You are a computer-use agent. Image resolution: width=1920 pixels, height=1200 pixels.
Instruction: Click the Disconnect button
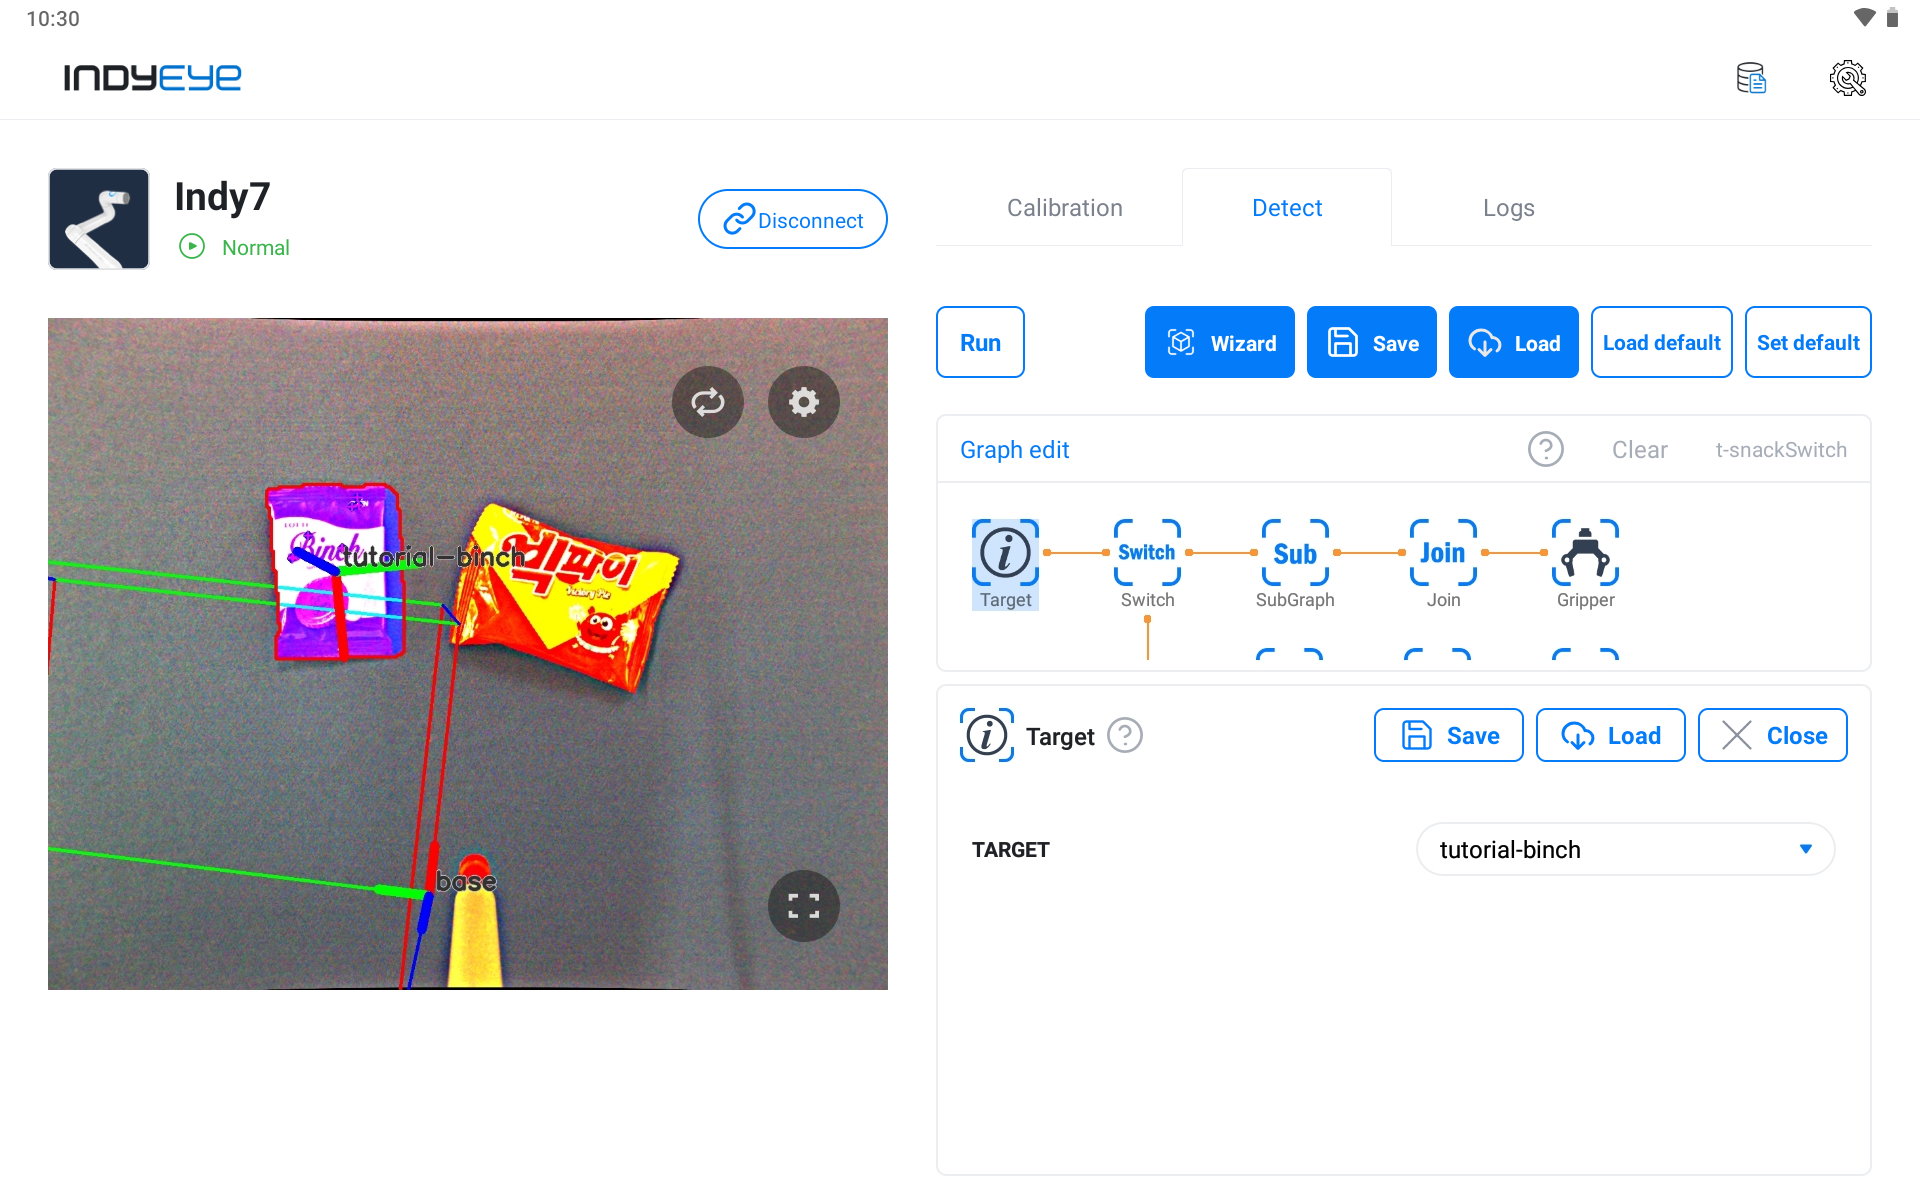tap(793, 219)
